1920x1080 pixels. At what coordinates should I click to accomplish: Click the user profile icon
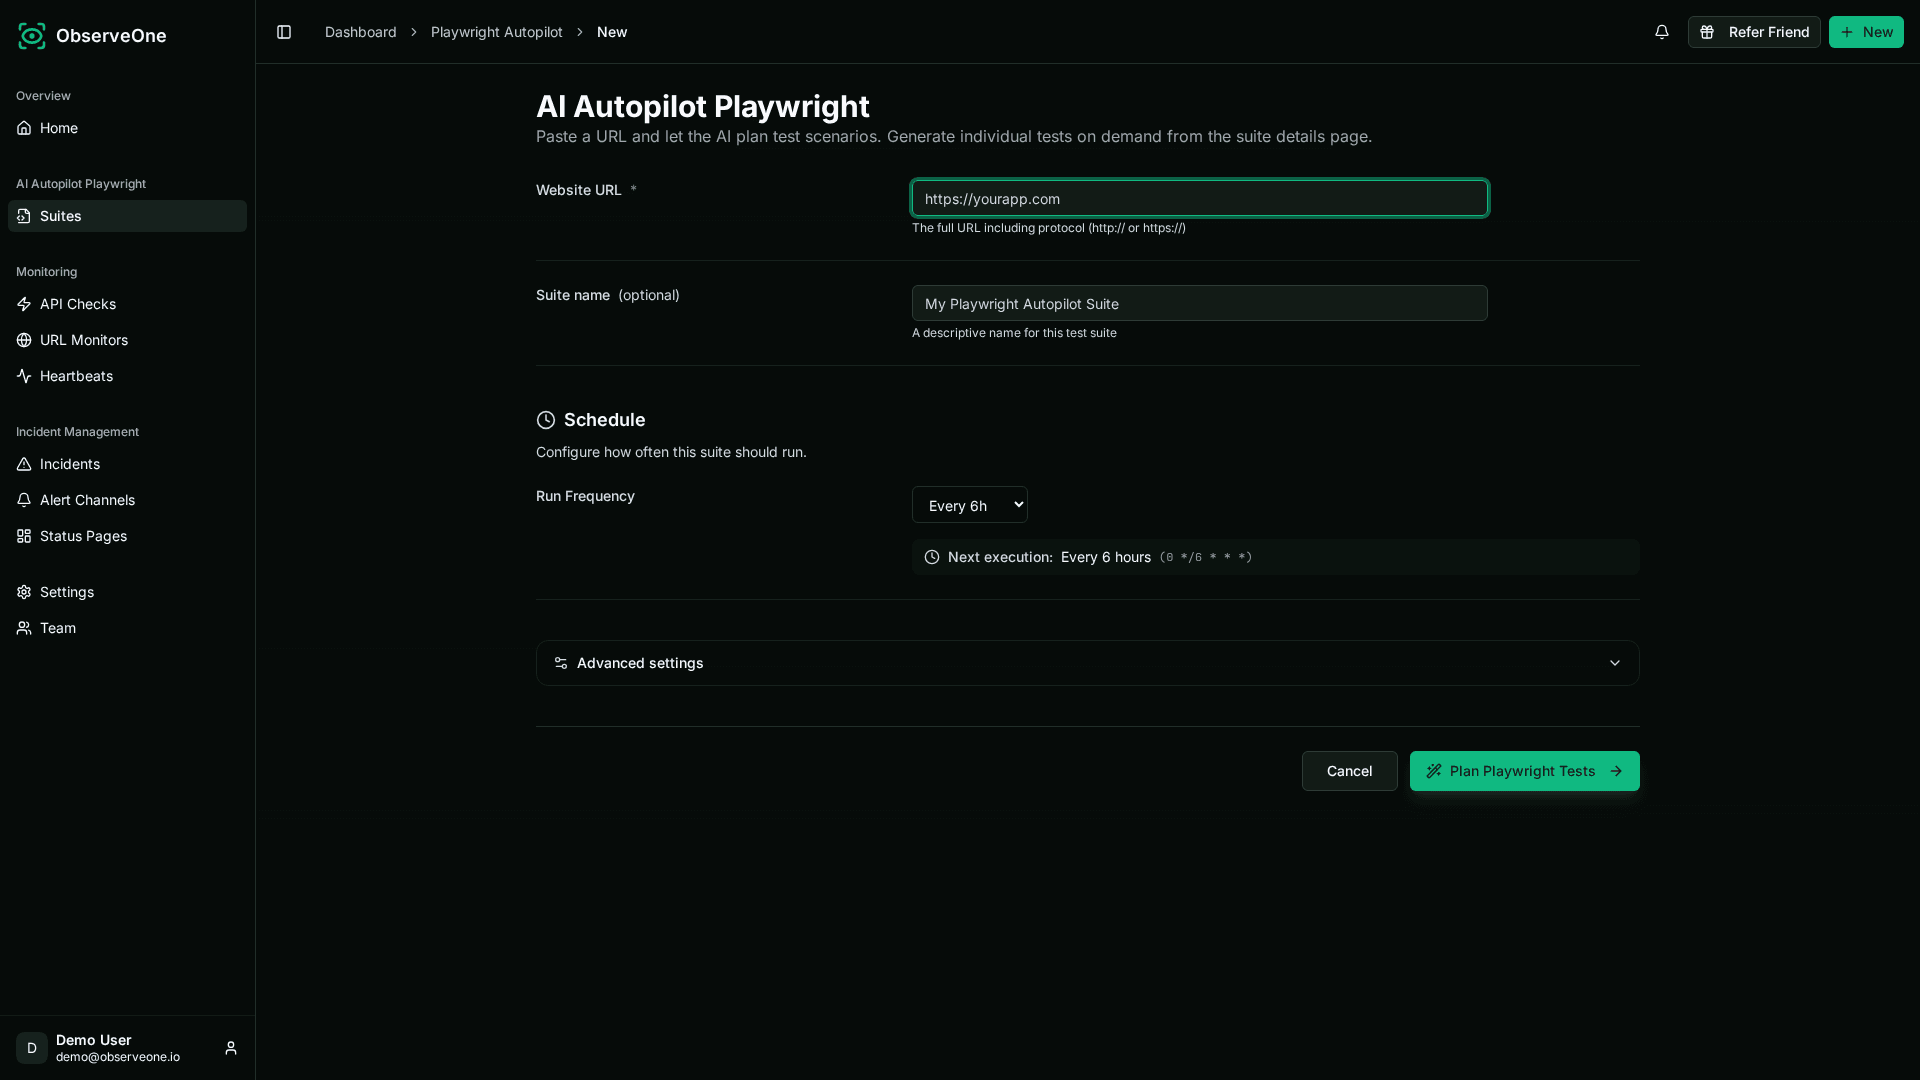(231, 1048)
